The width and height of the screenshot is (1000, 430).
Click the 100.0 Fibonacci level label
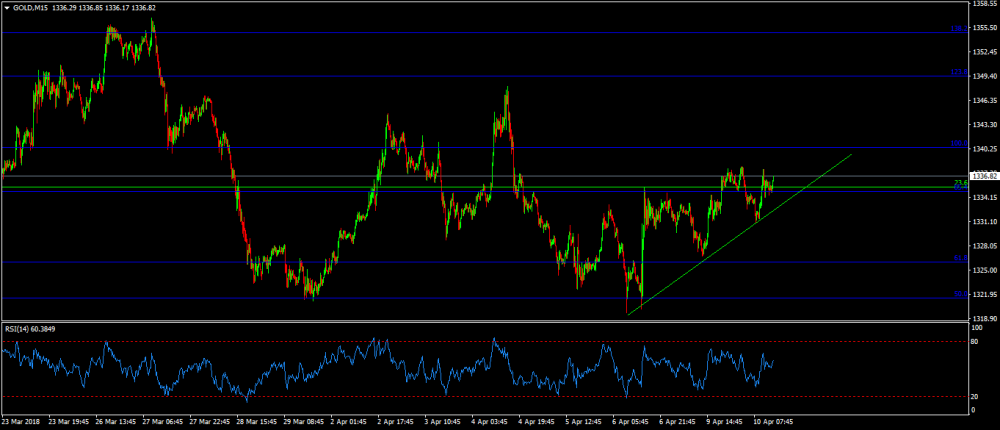pyautogui.click(x=958, y=143)
